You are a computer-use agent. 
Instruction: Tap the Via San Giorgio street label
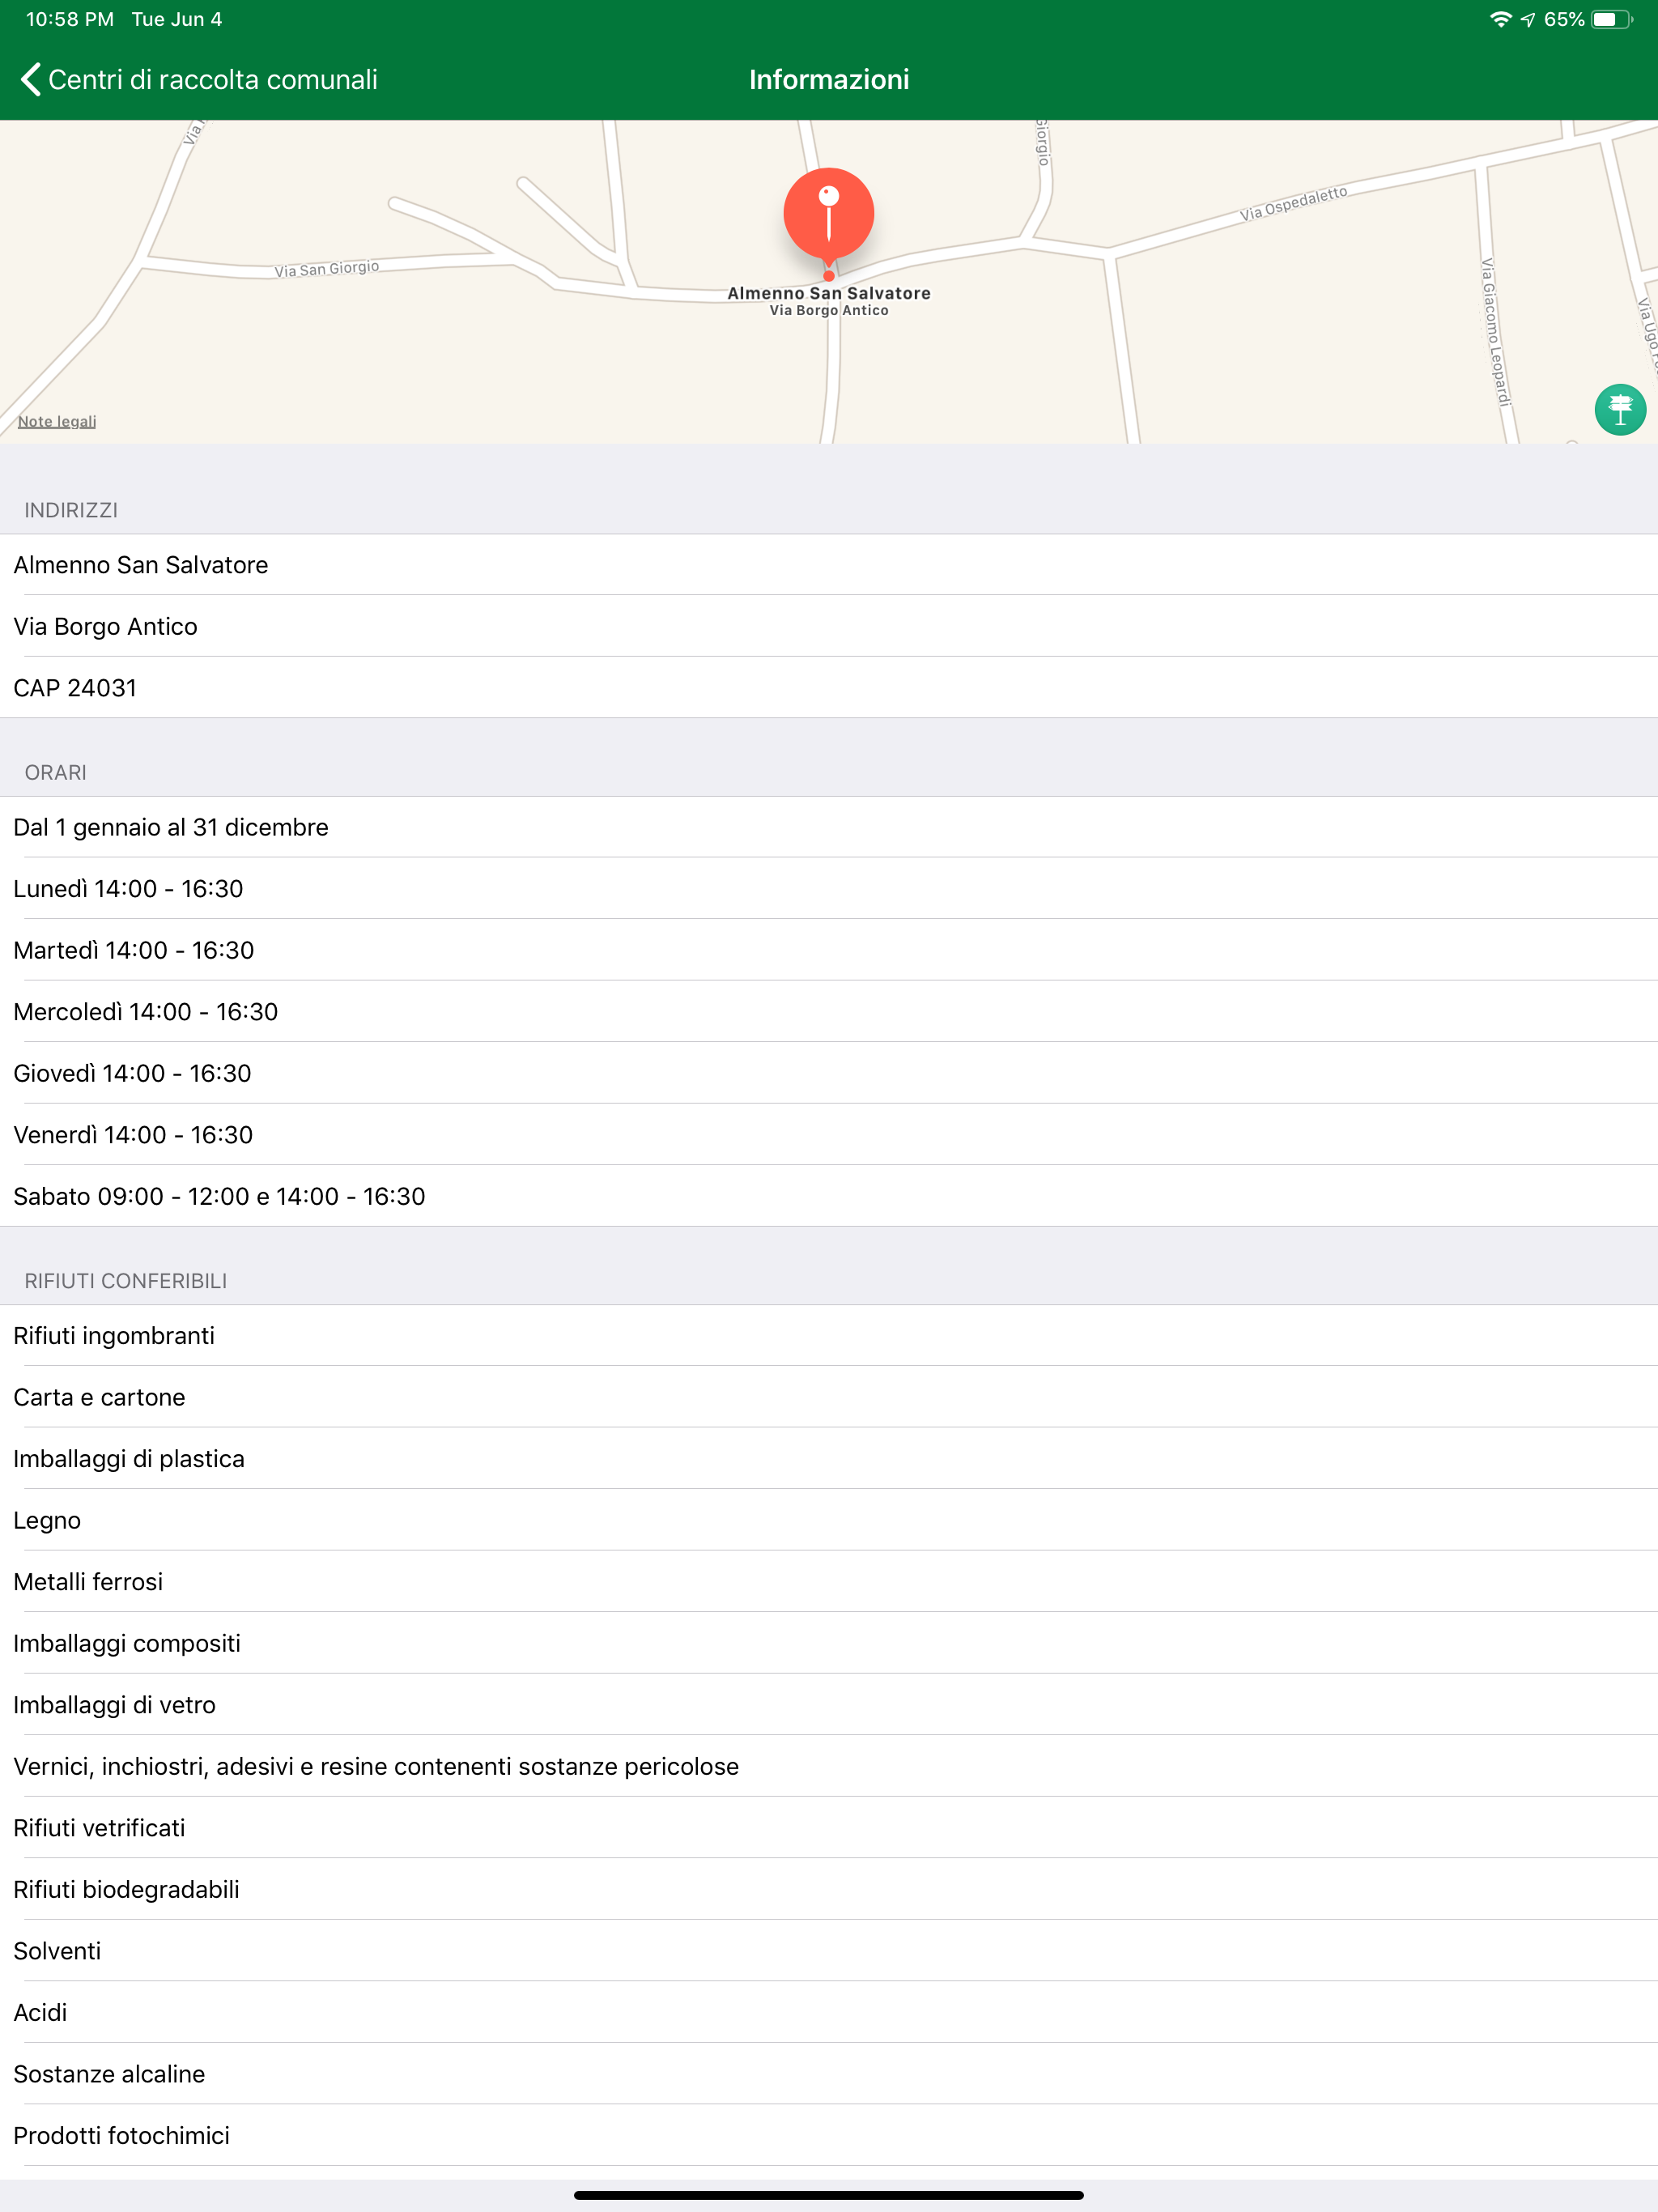click(x=327, y=269)
